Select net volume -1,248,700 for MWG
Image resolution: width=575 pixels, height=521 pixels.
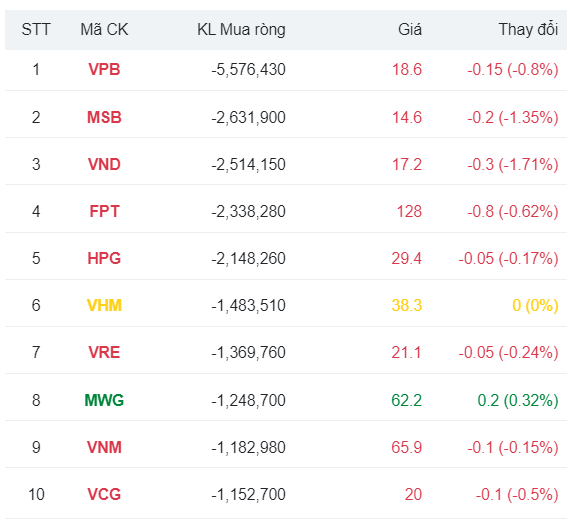[248, 400]
